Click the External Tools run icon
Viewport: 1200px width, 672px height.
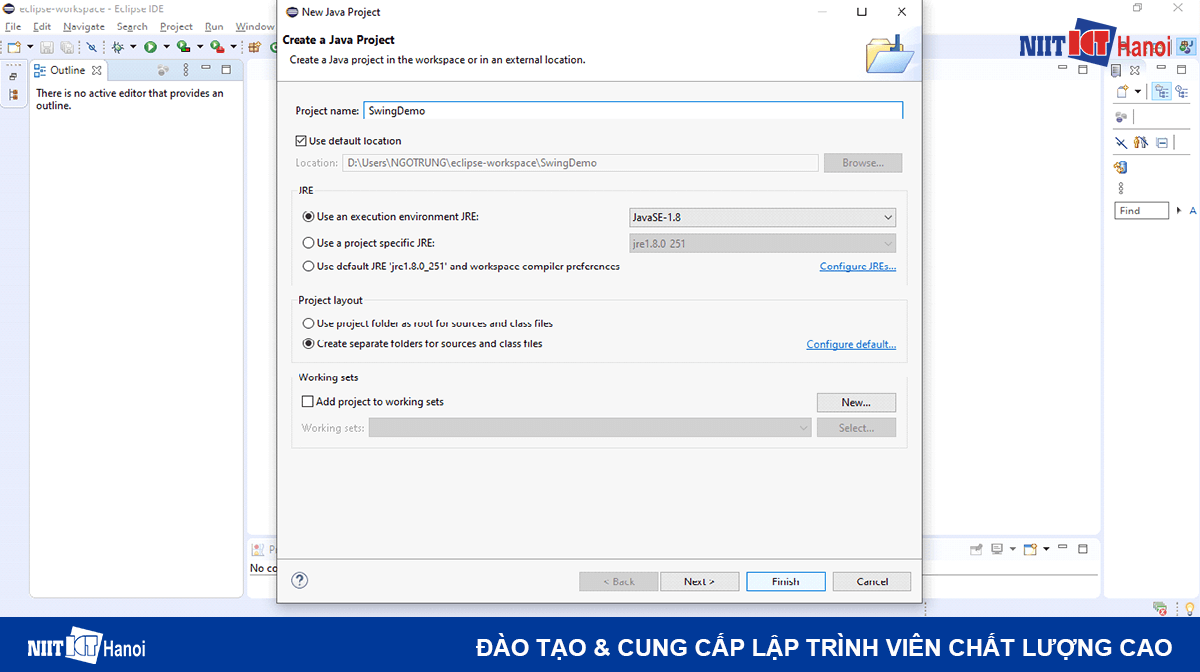217,46
